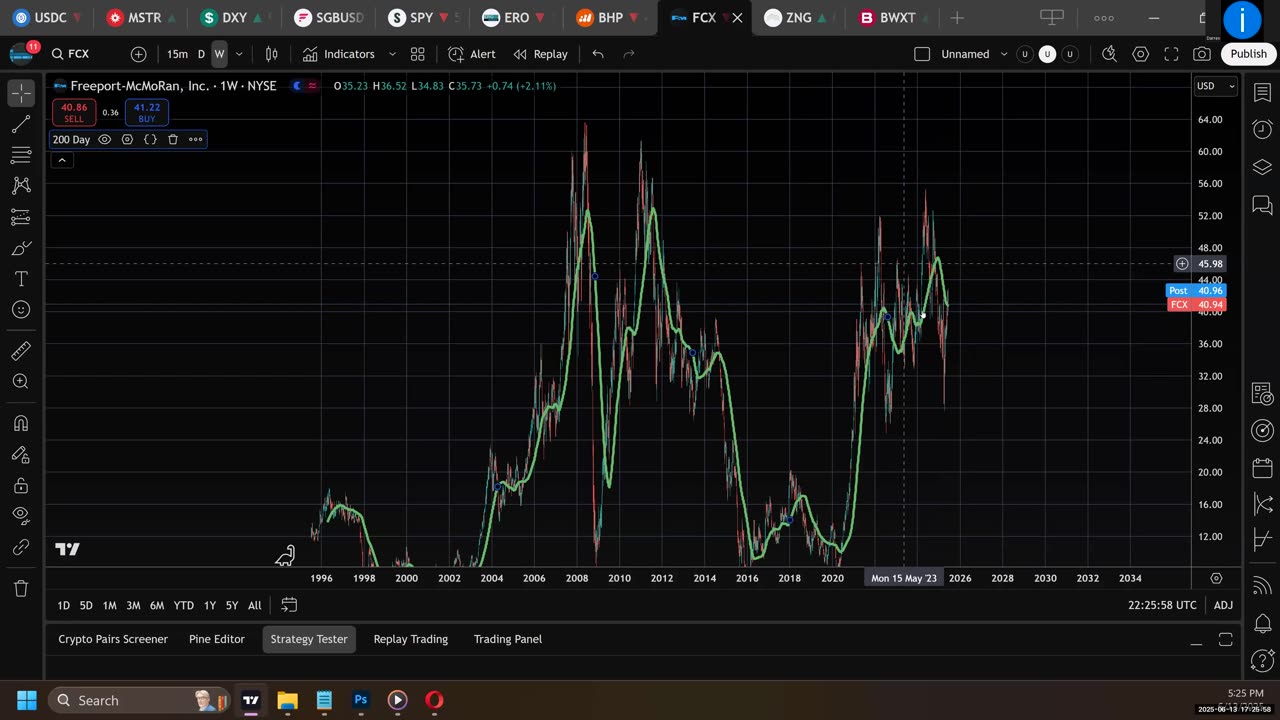The image size is (1280, 720).
Task: Open Indicators favorites dropdown arrow
Action: pos(392,54)
